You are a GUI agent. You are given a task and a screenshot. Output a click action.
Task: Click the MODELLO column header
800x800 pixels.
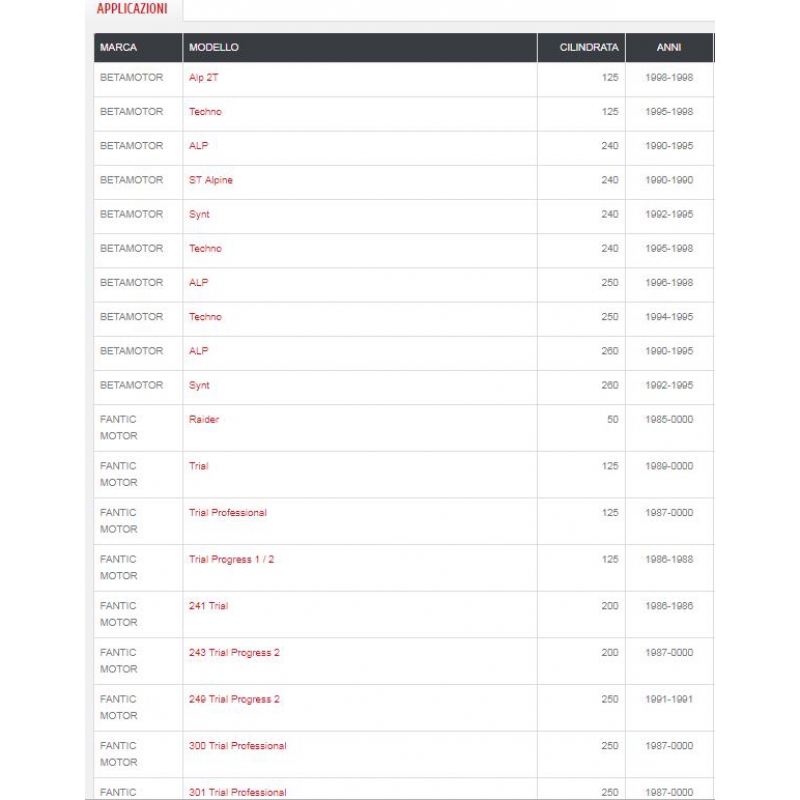click(x=360, y=47)
